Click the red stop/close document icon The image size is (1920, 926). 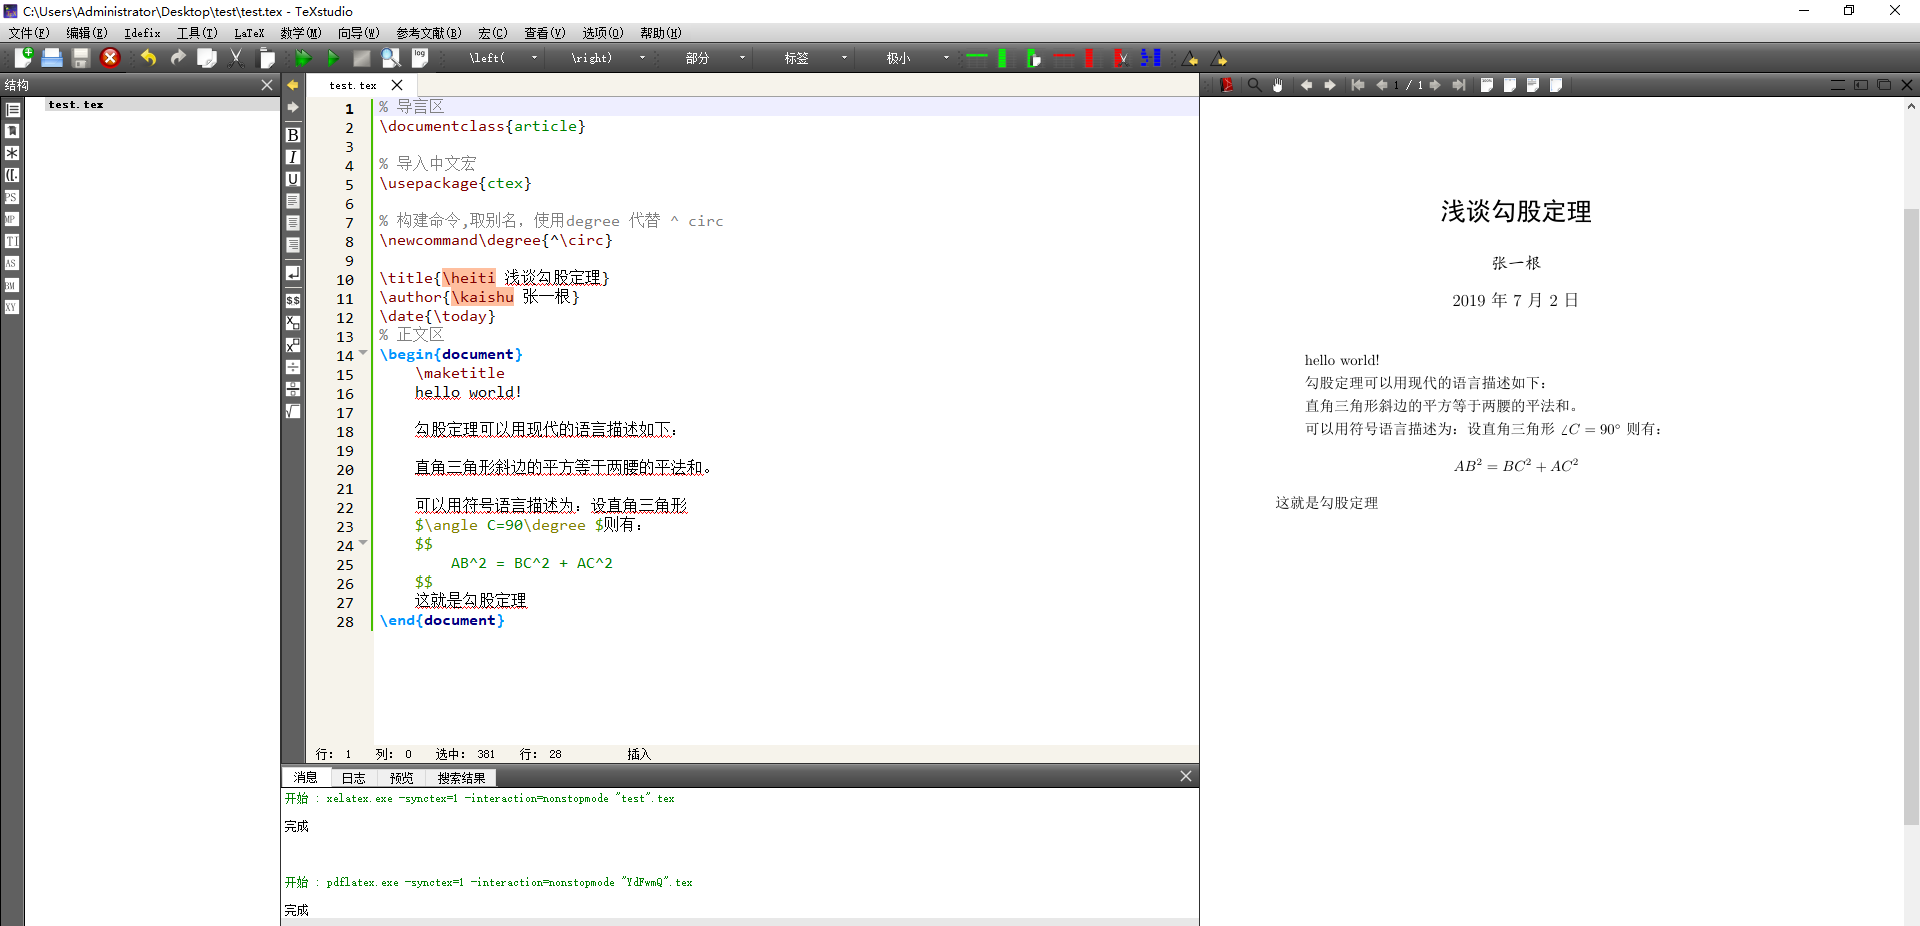point(110,58)
